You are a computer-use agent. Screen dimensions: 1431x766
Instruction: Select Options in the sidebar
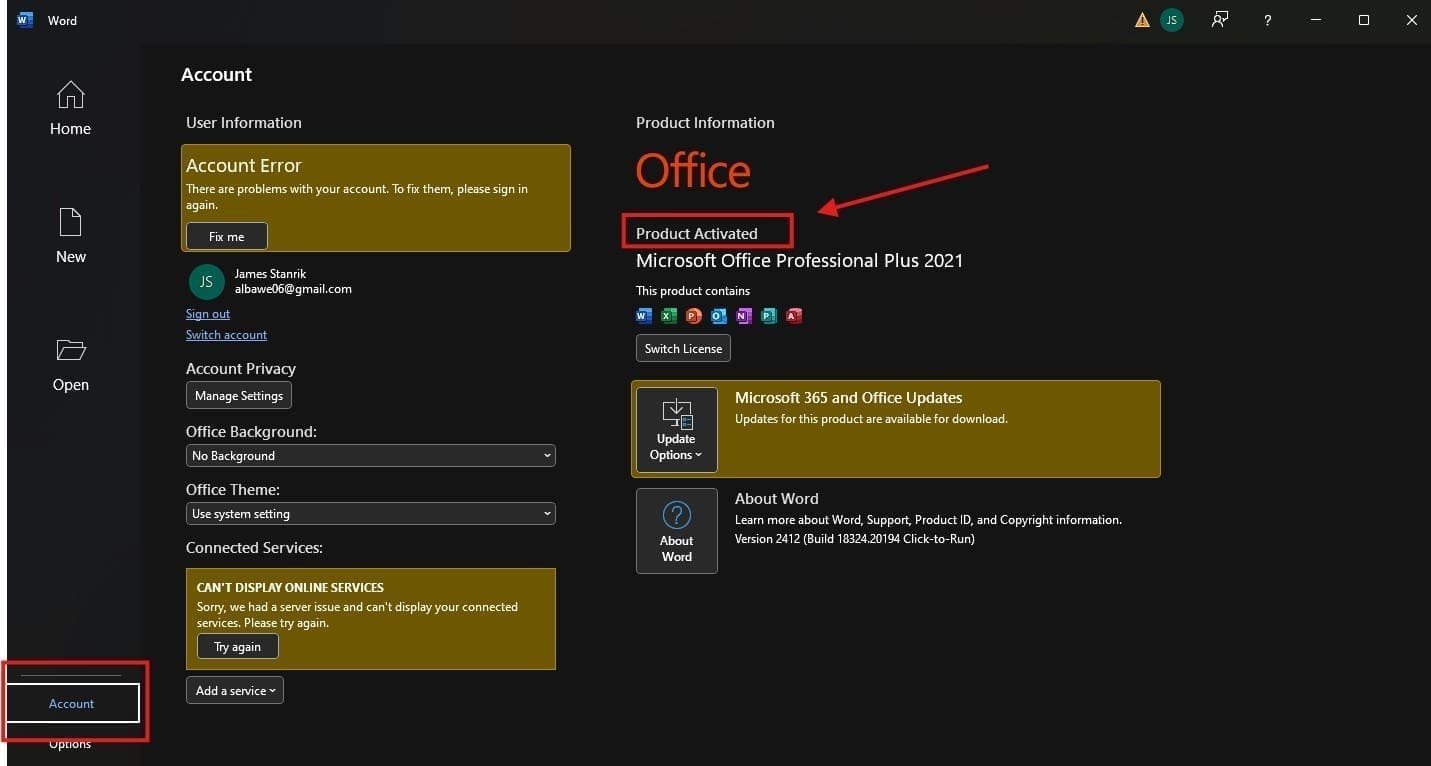(x=70, y=744)
